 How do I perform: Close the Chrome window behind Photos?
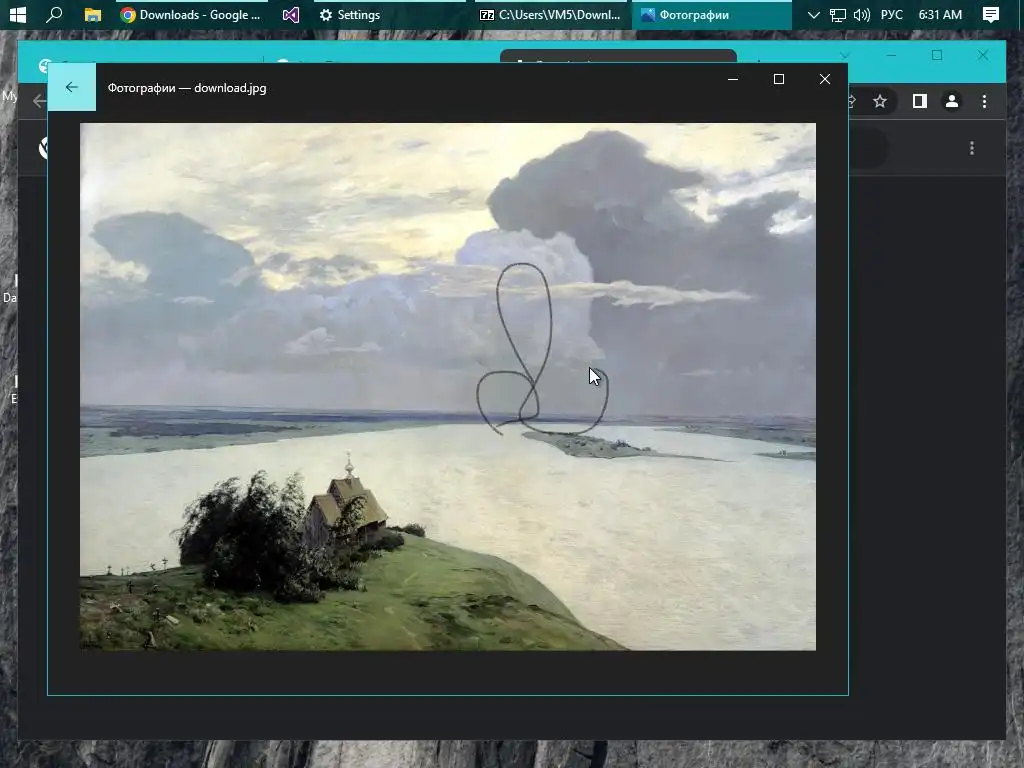(982, 56)
